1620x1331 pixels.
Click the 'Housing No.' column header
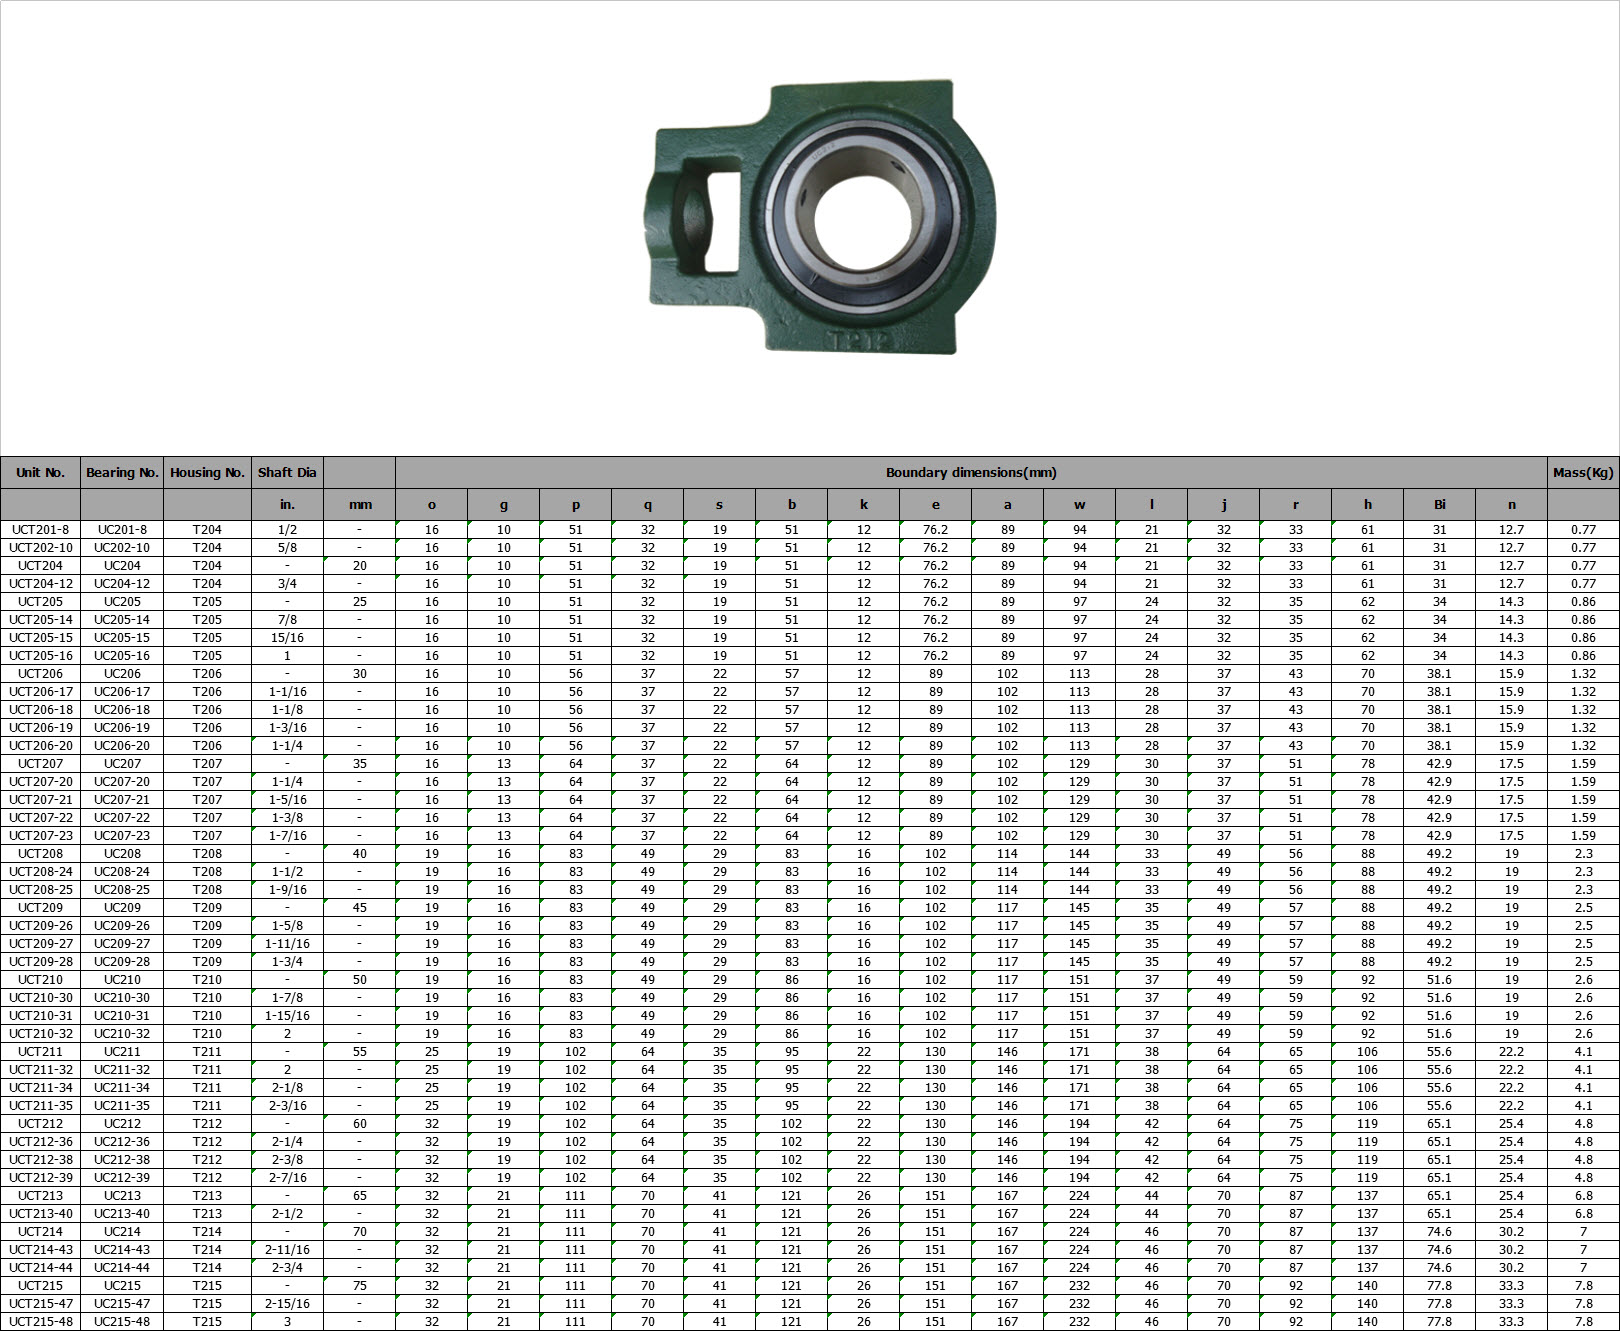pos(207,473)
